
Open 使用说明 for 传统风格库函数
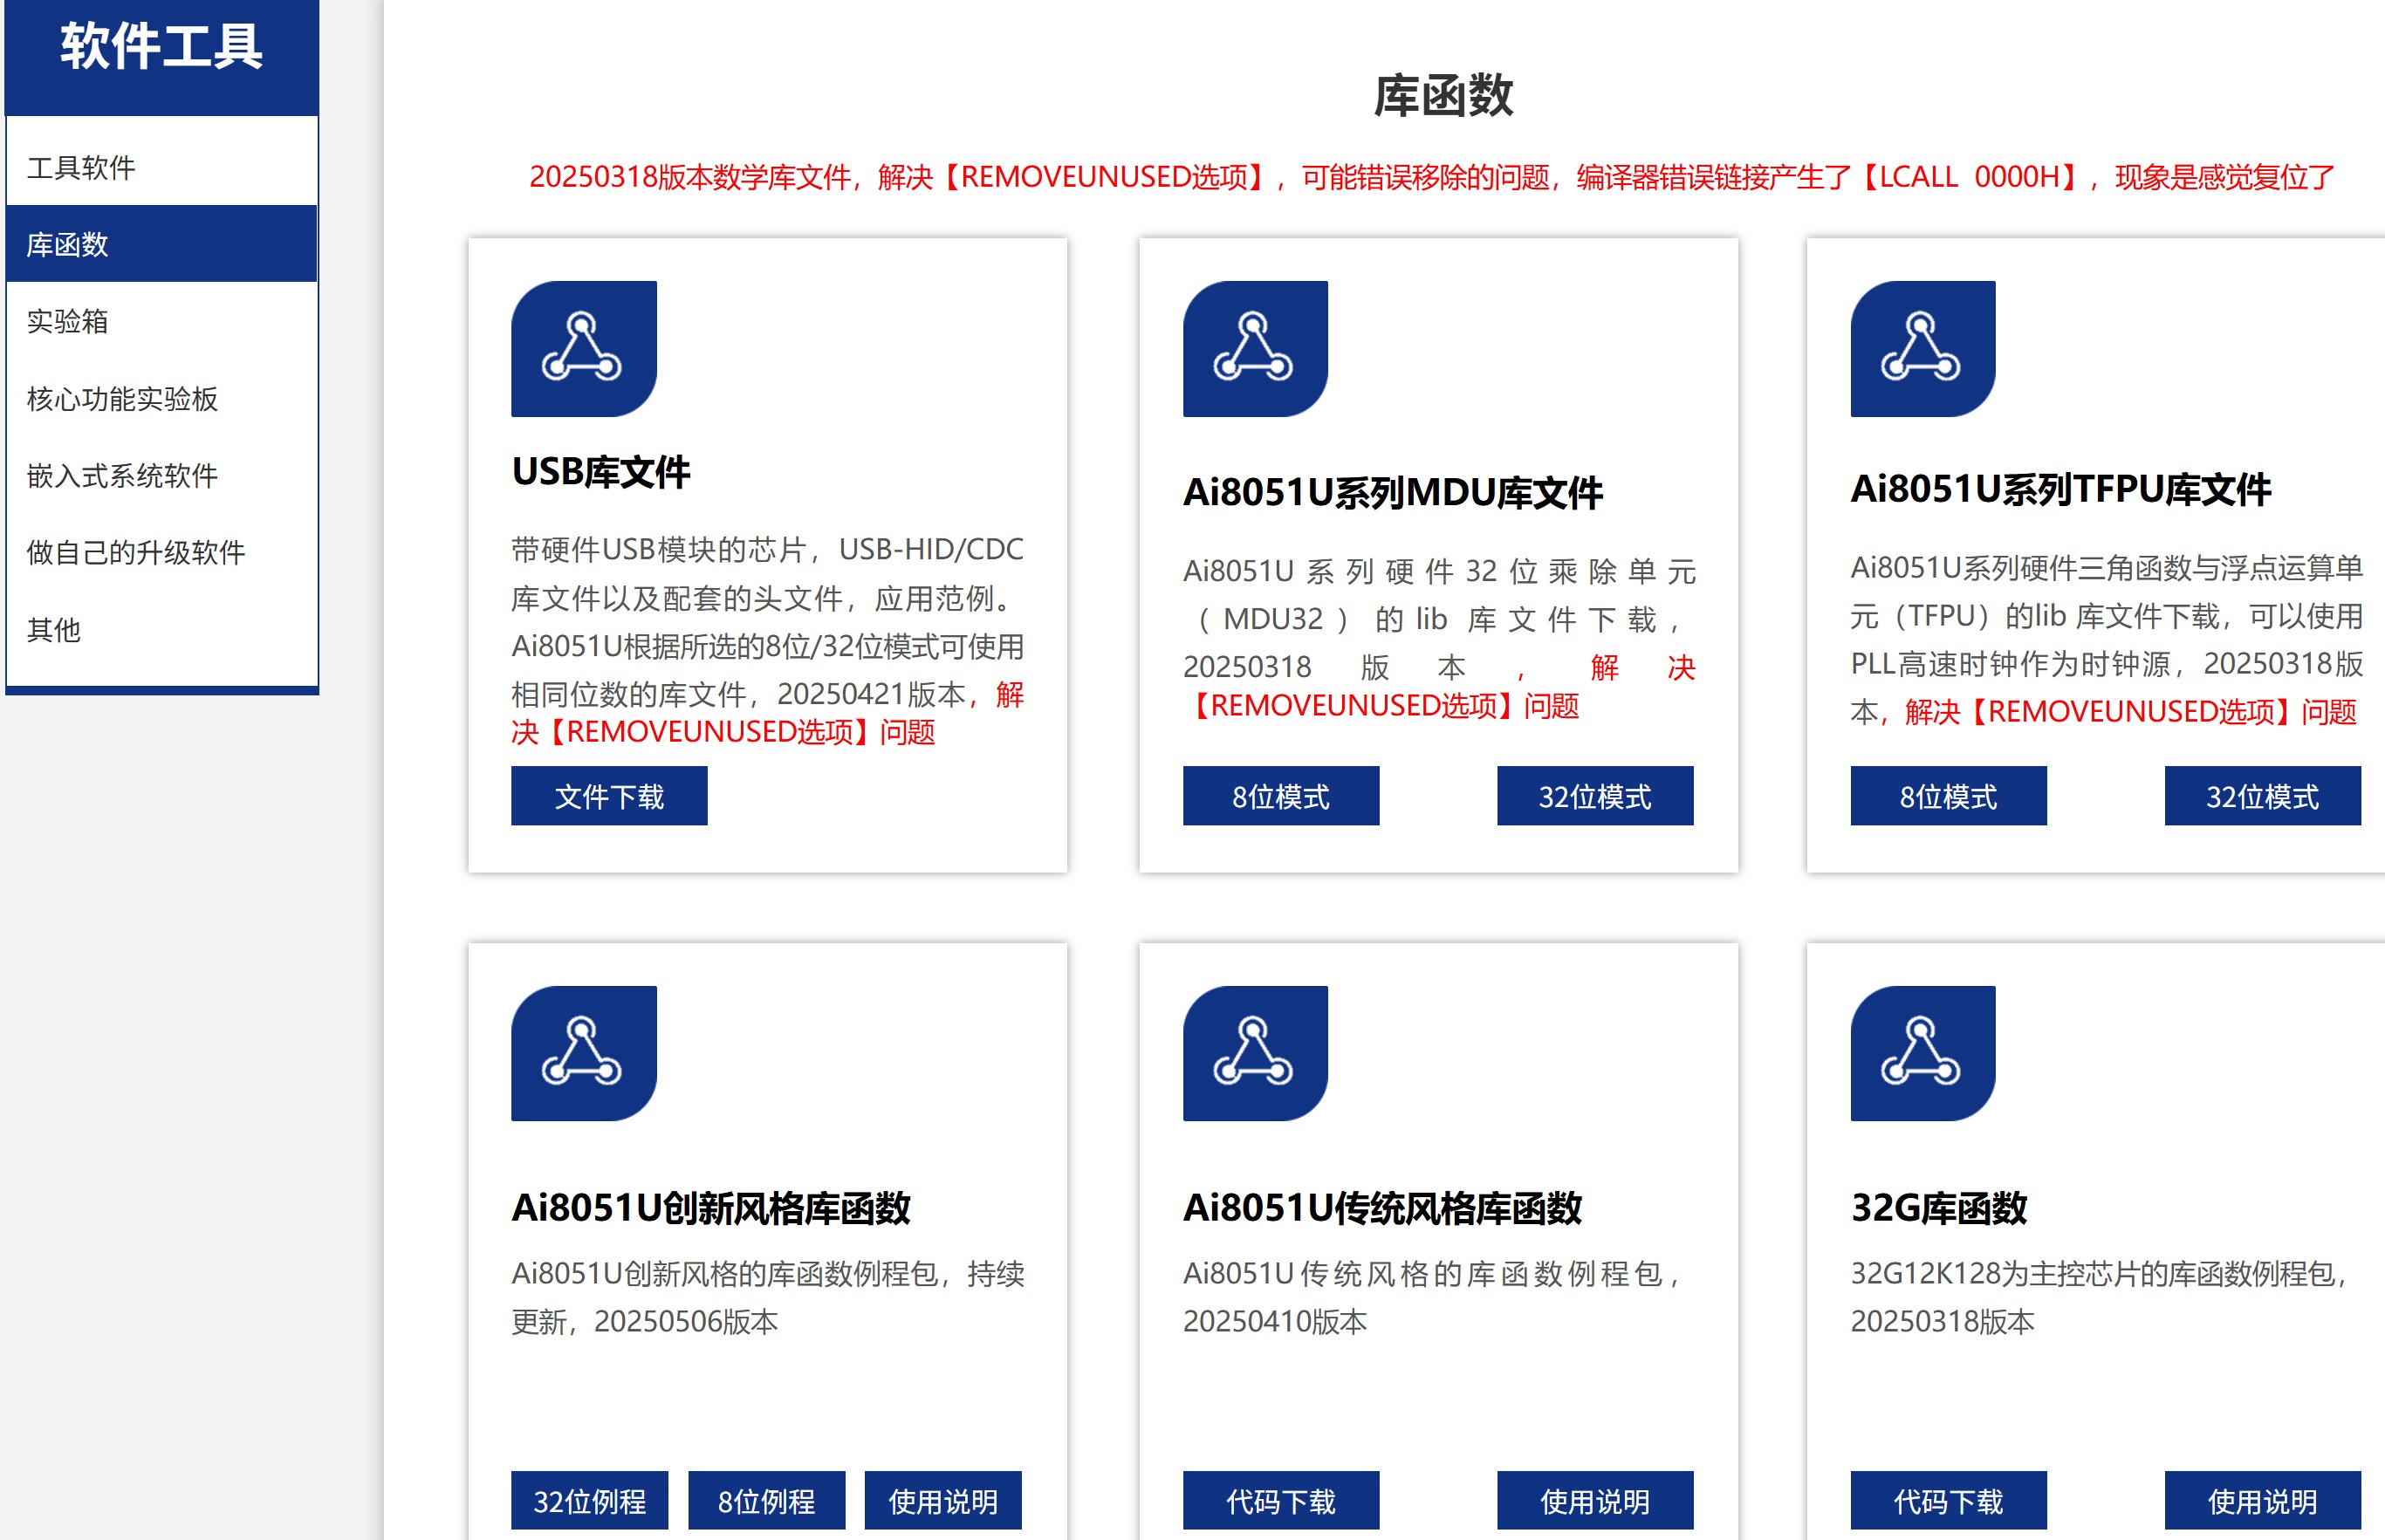tap(1594, 1500)
